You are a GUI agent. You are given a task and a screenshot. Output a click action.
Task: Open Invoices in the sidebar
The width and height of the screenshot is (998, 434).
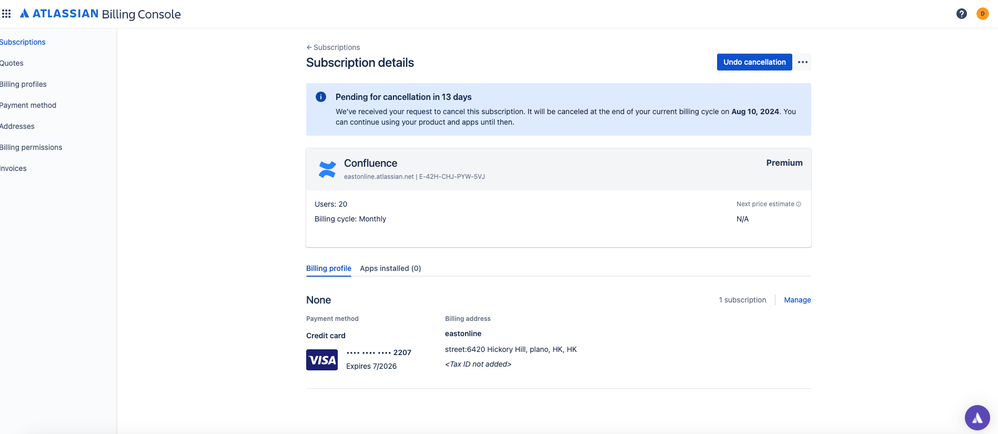pyautogui.click(x=13, y=168)
